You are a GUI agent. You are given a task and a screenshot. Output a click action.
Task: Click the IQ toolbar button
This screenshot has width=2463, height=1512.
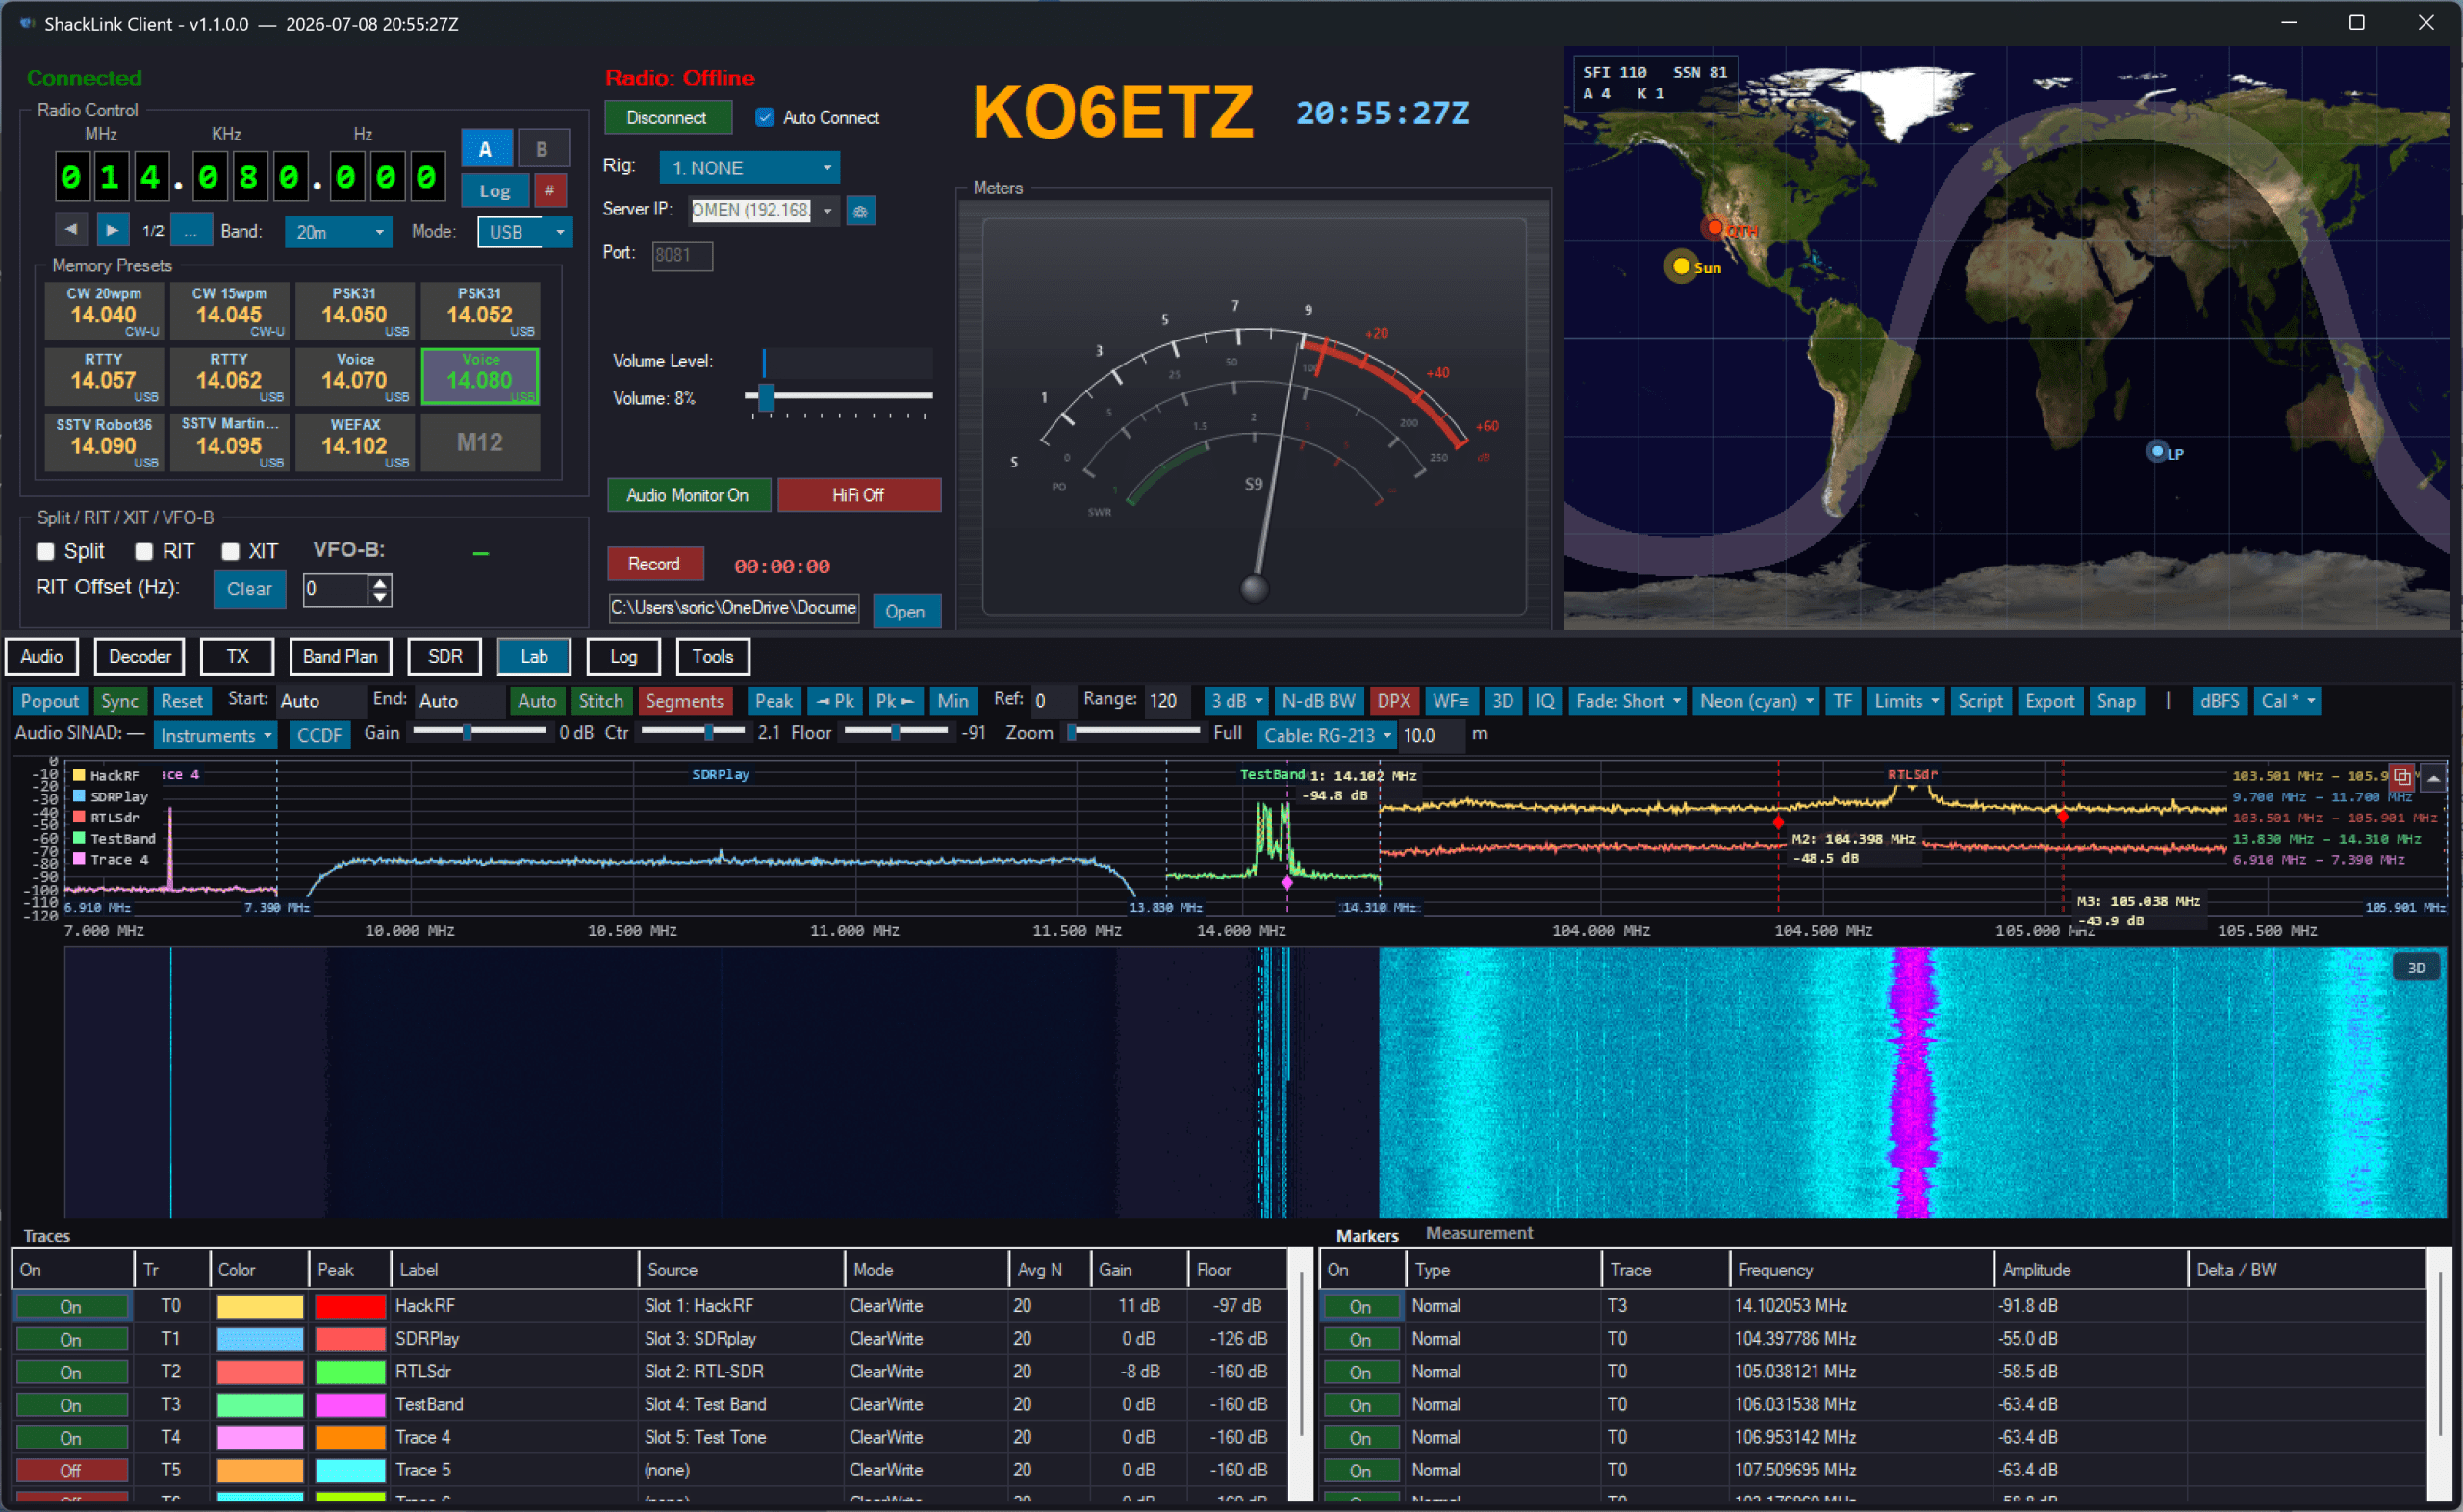point(1545,701)
